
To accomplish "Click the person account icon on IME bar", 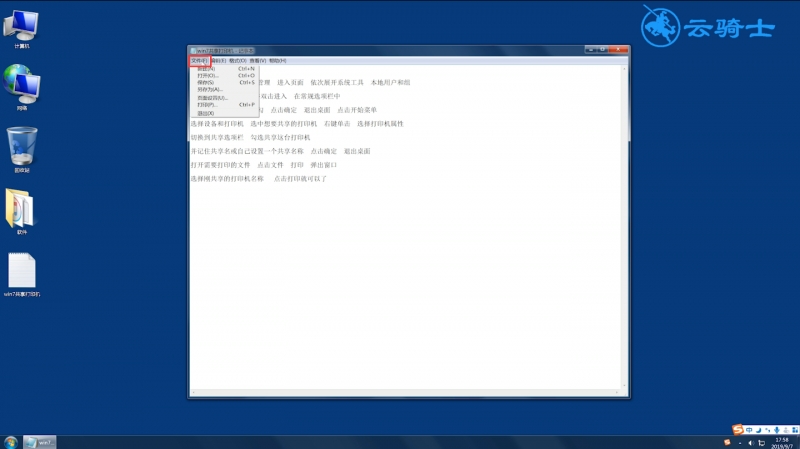I will [x=786, y=430].
